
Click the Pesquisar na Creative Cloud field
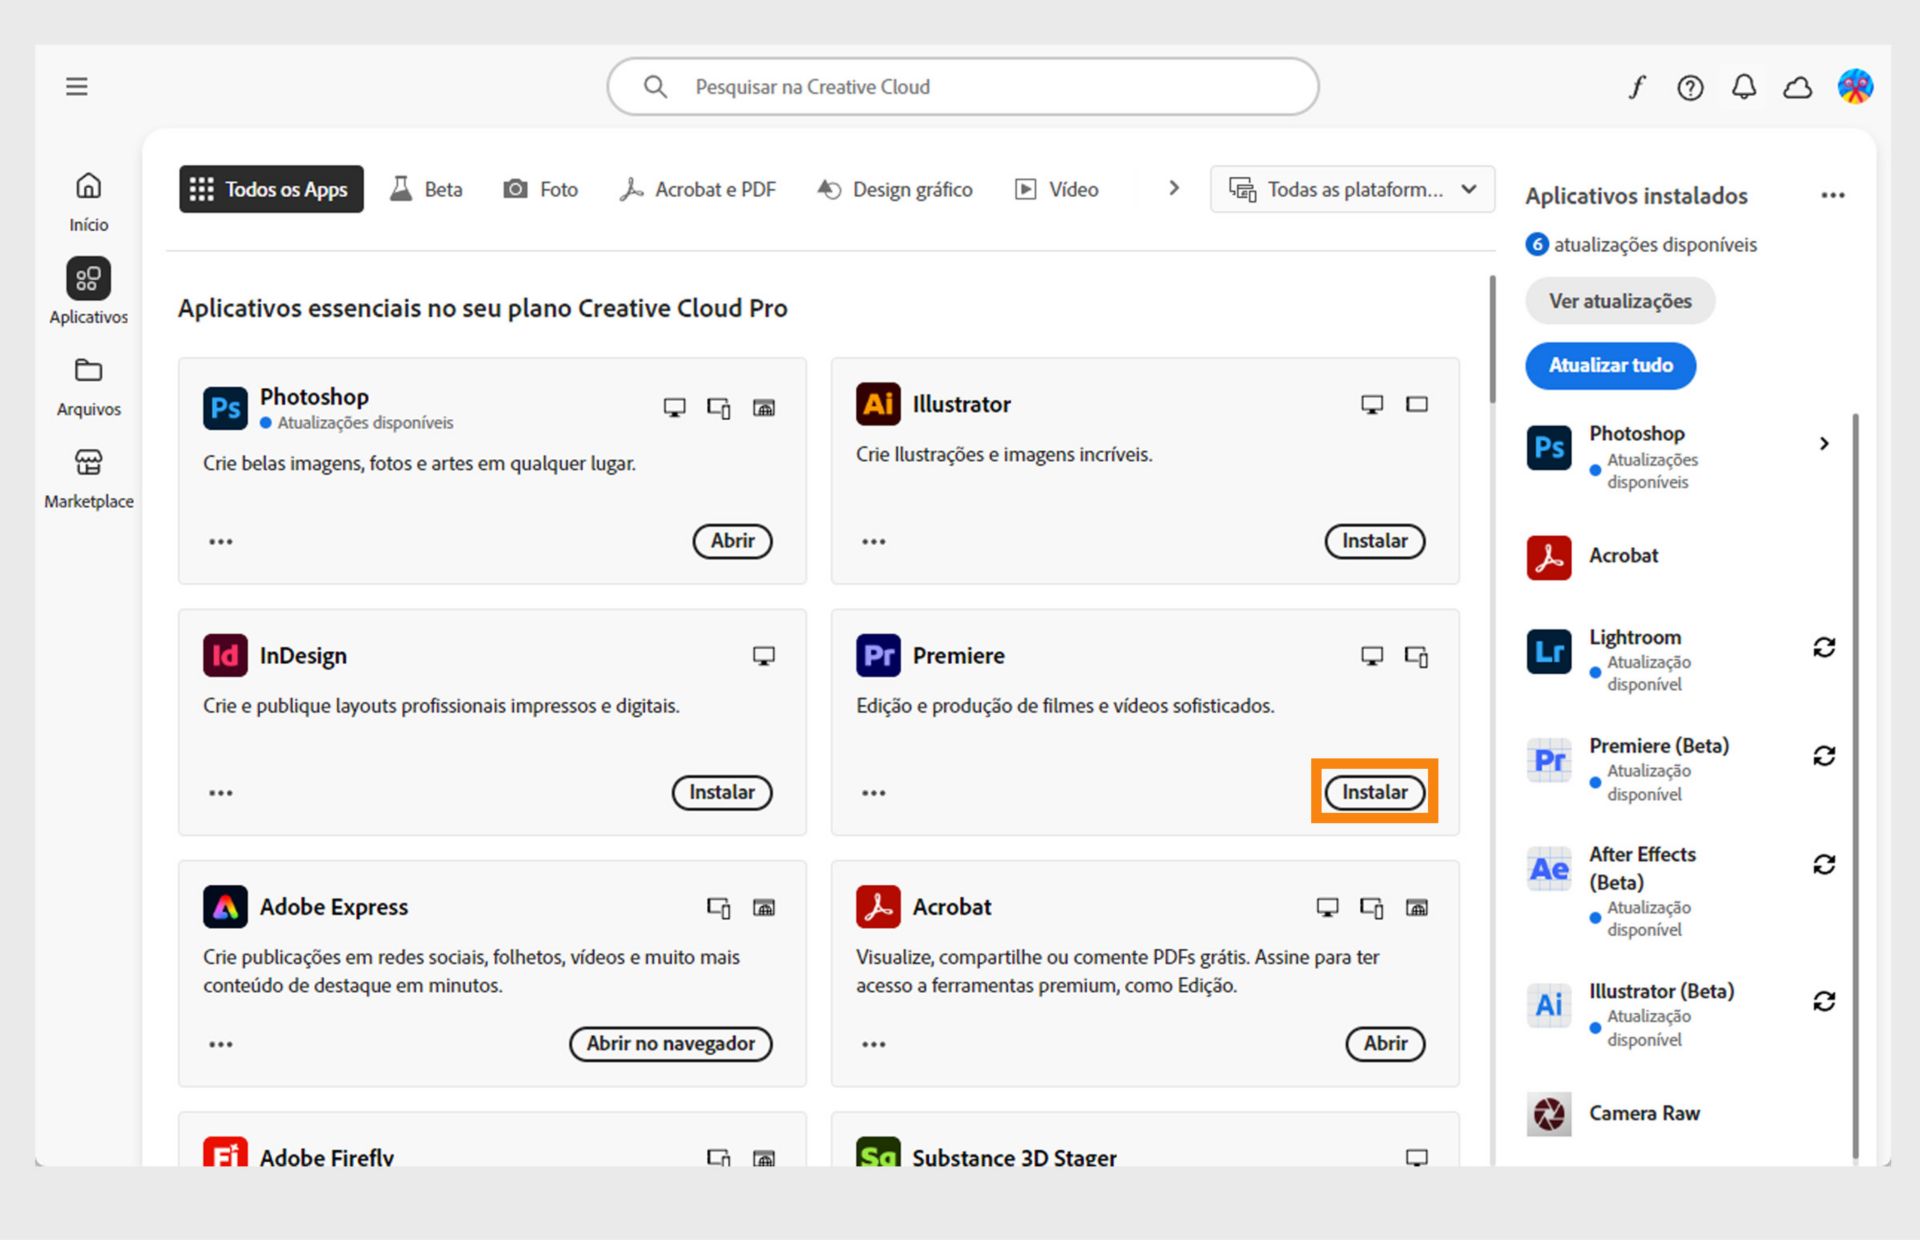point(962,87)
